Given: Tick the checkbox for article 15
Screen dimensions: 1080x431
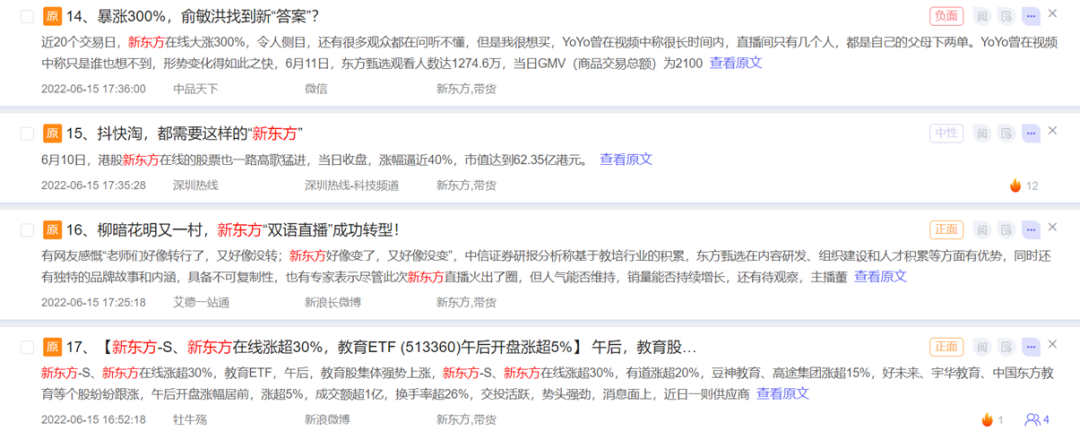Looking at the screenshot, I should (27, 134).
